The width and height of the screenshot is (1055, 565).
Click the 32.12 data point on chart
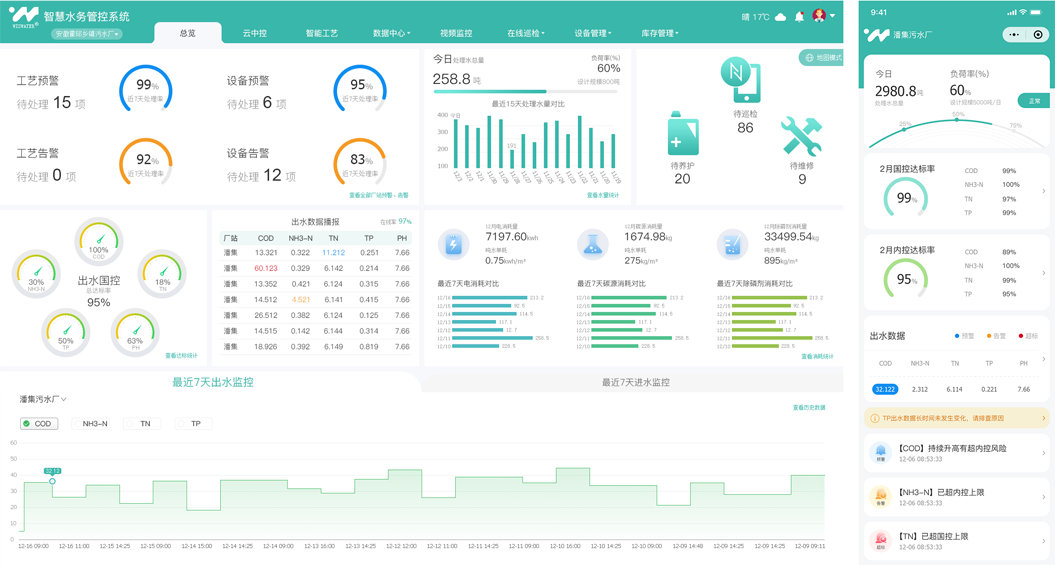(53, 481)
